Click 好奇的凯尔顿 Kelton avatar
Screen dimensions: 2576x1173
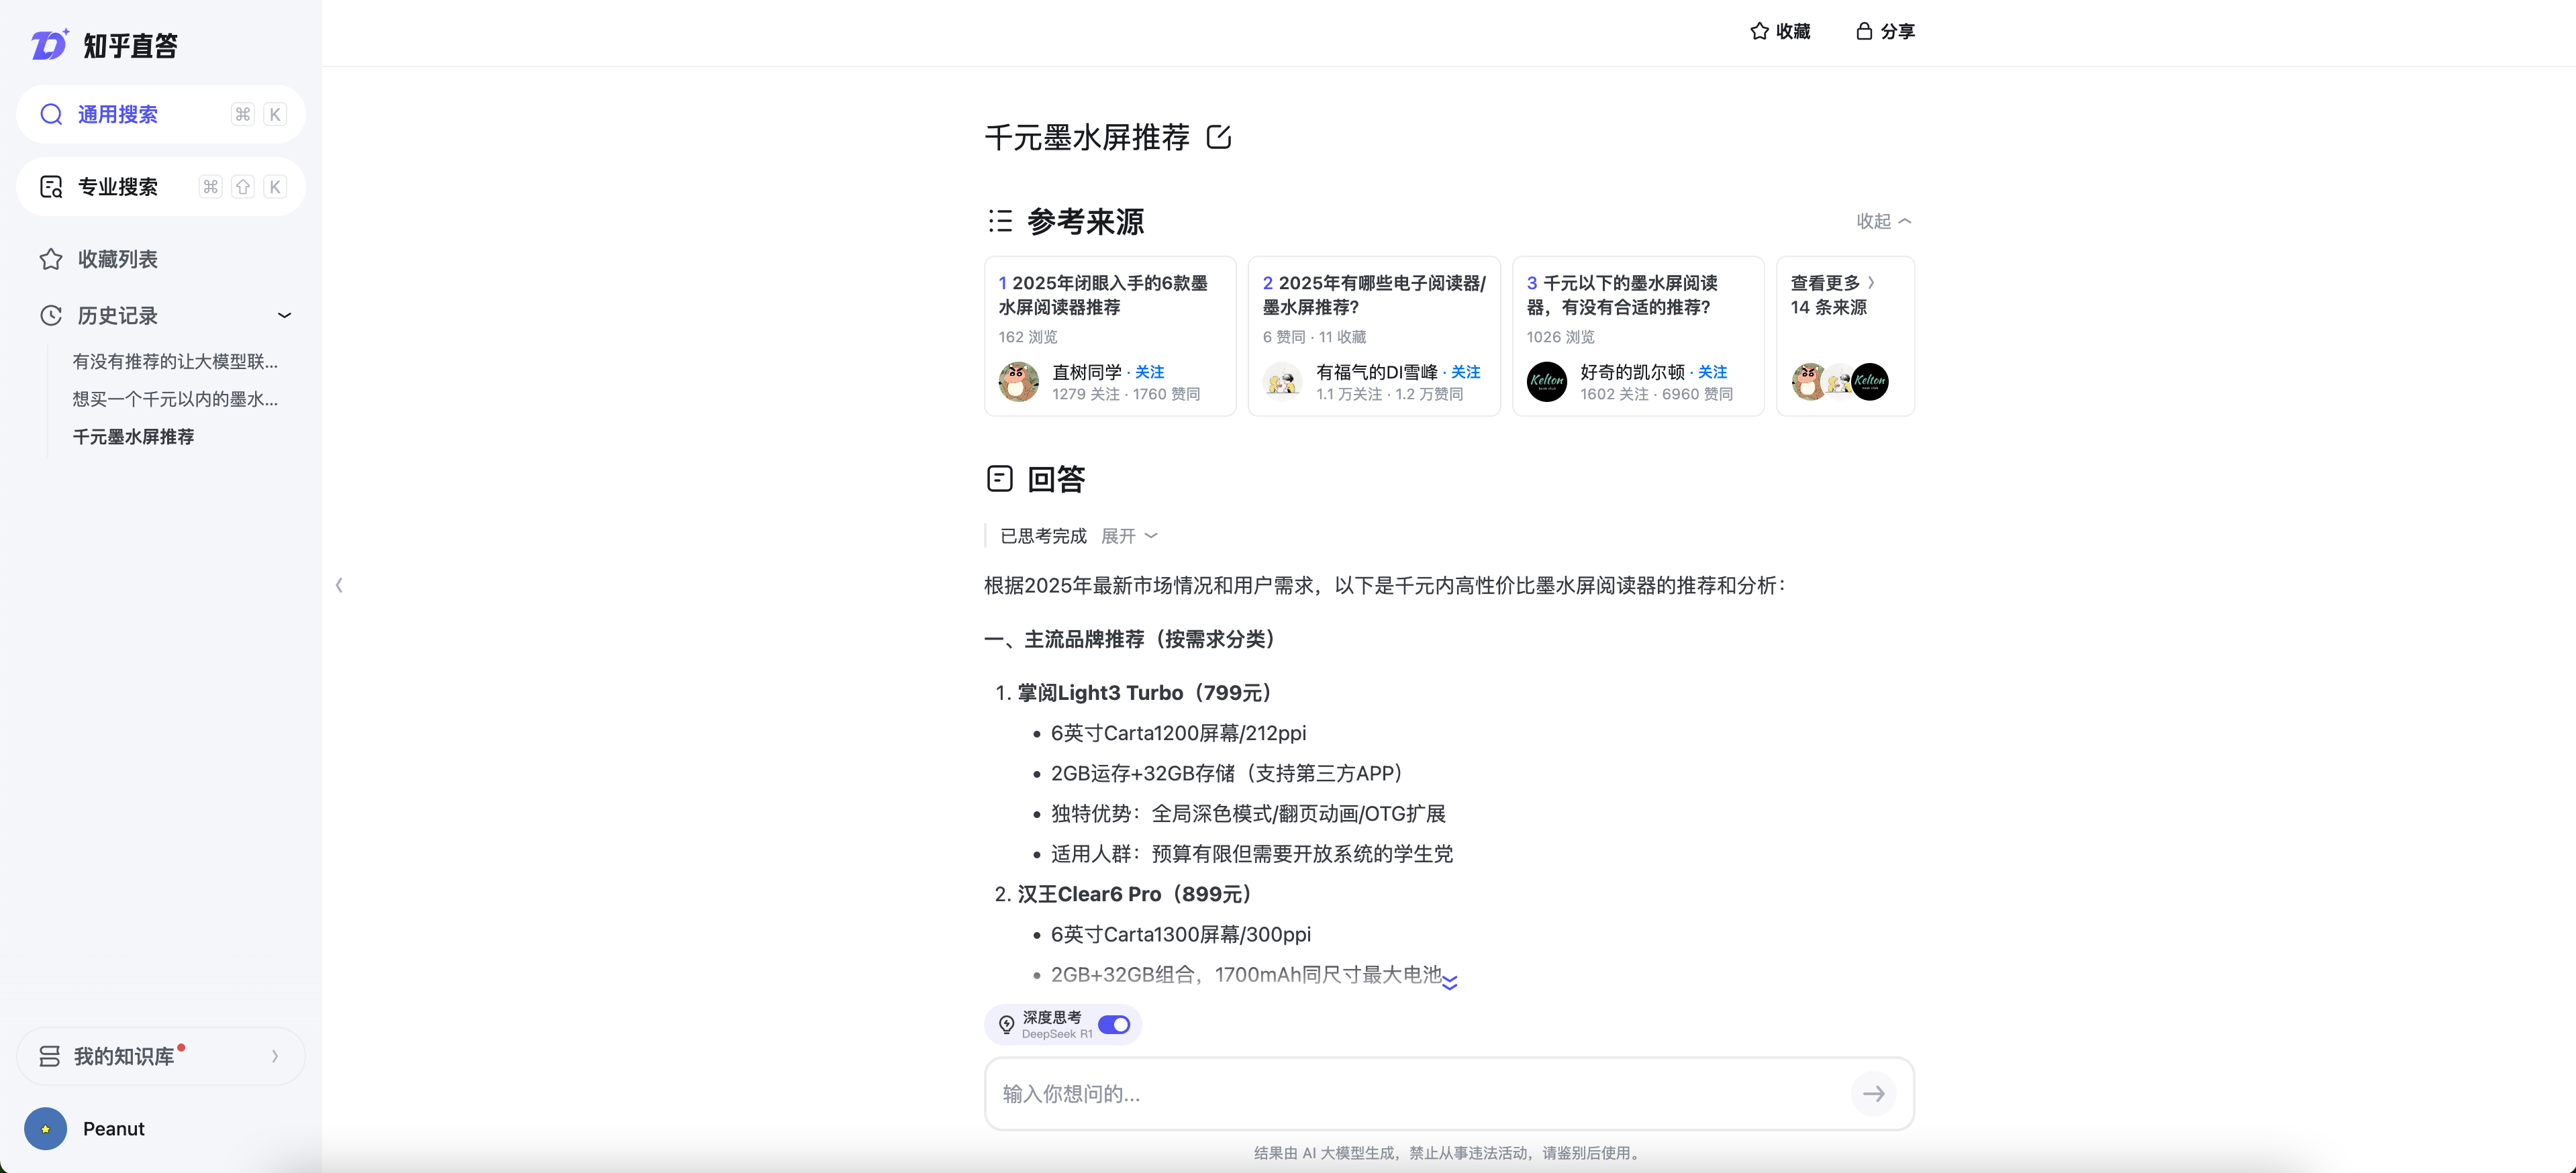[1547, 382]
